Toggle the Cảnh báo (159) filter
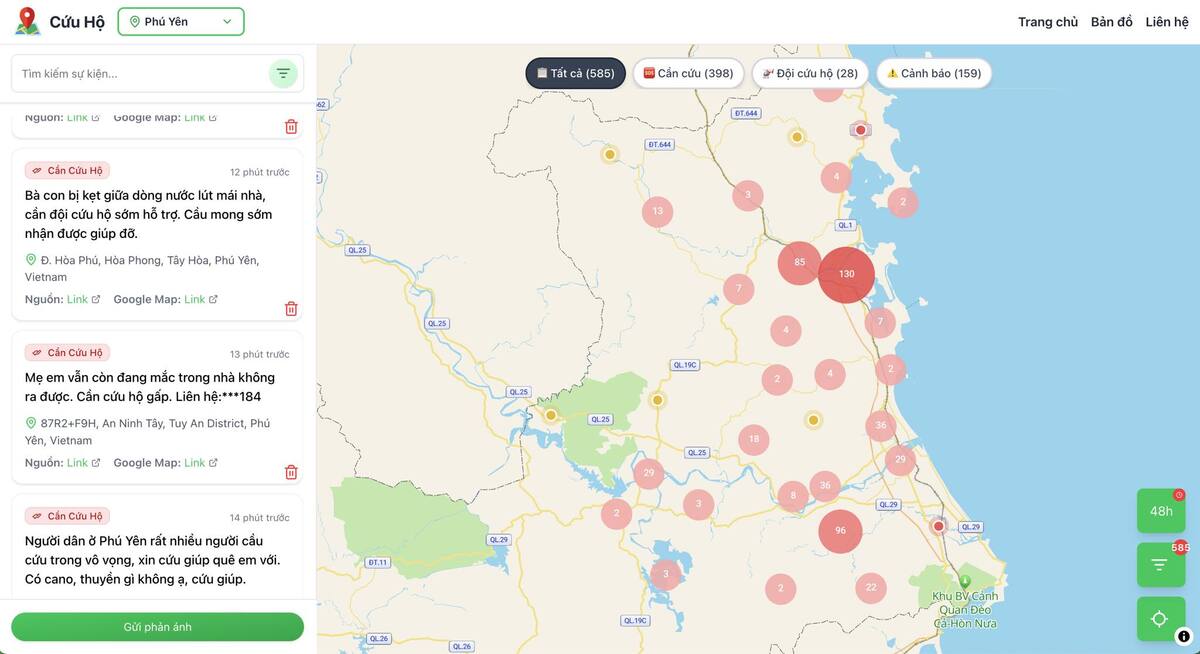Screen dimensions: 1200x654 [934, 73]
